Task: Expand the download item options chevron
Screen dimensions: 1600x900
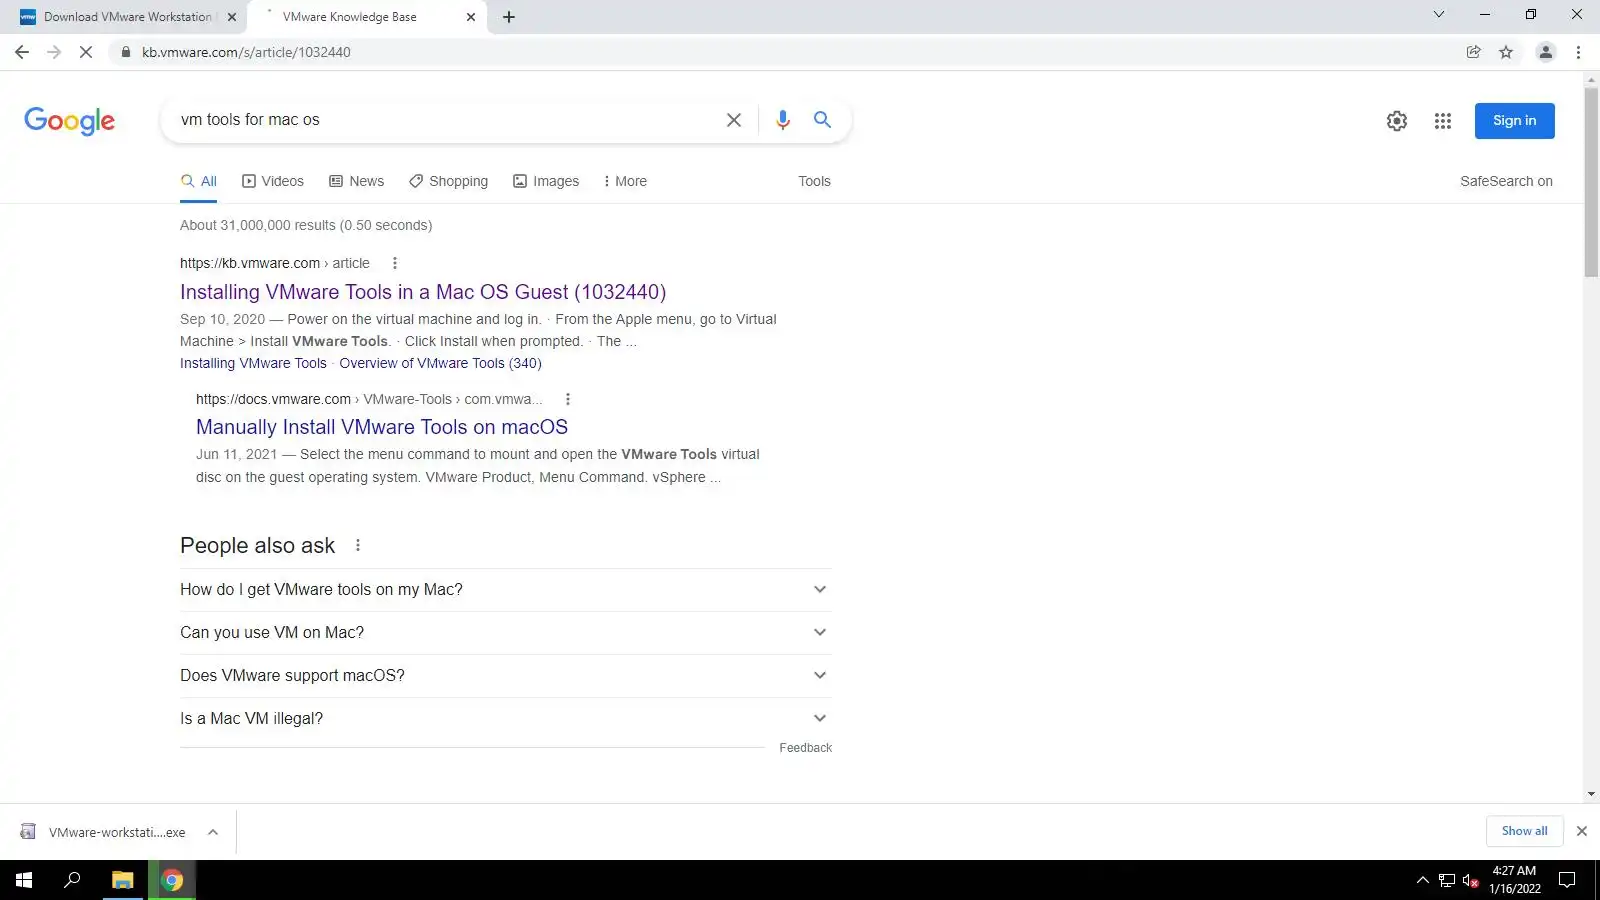Action: pyautogui.click(x=213, y=832)
